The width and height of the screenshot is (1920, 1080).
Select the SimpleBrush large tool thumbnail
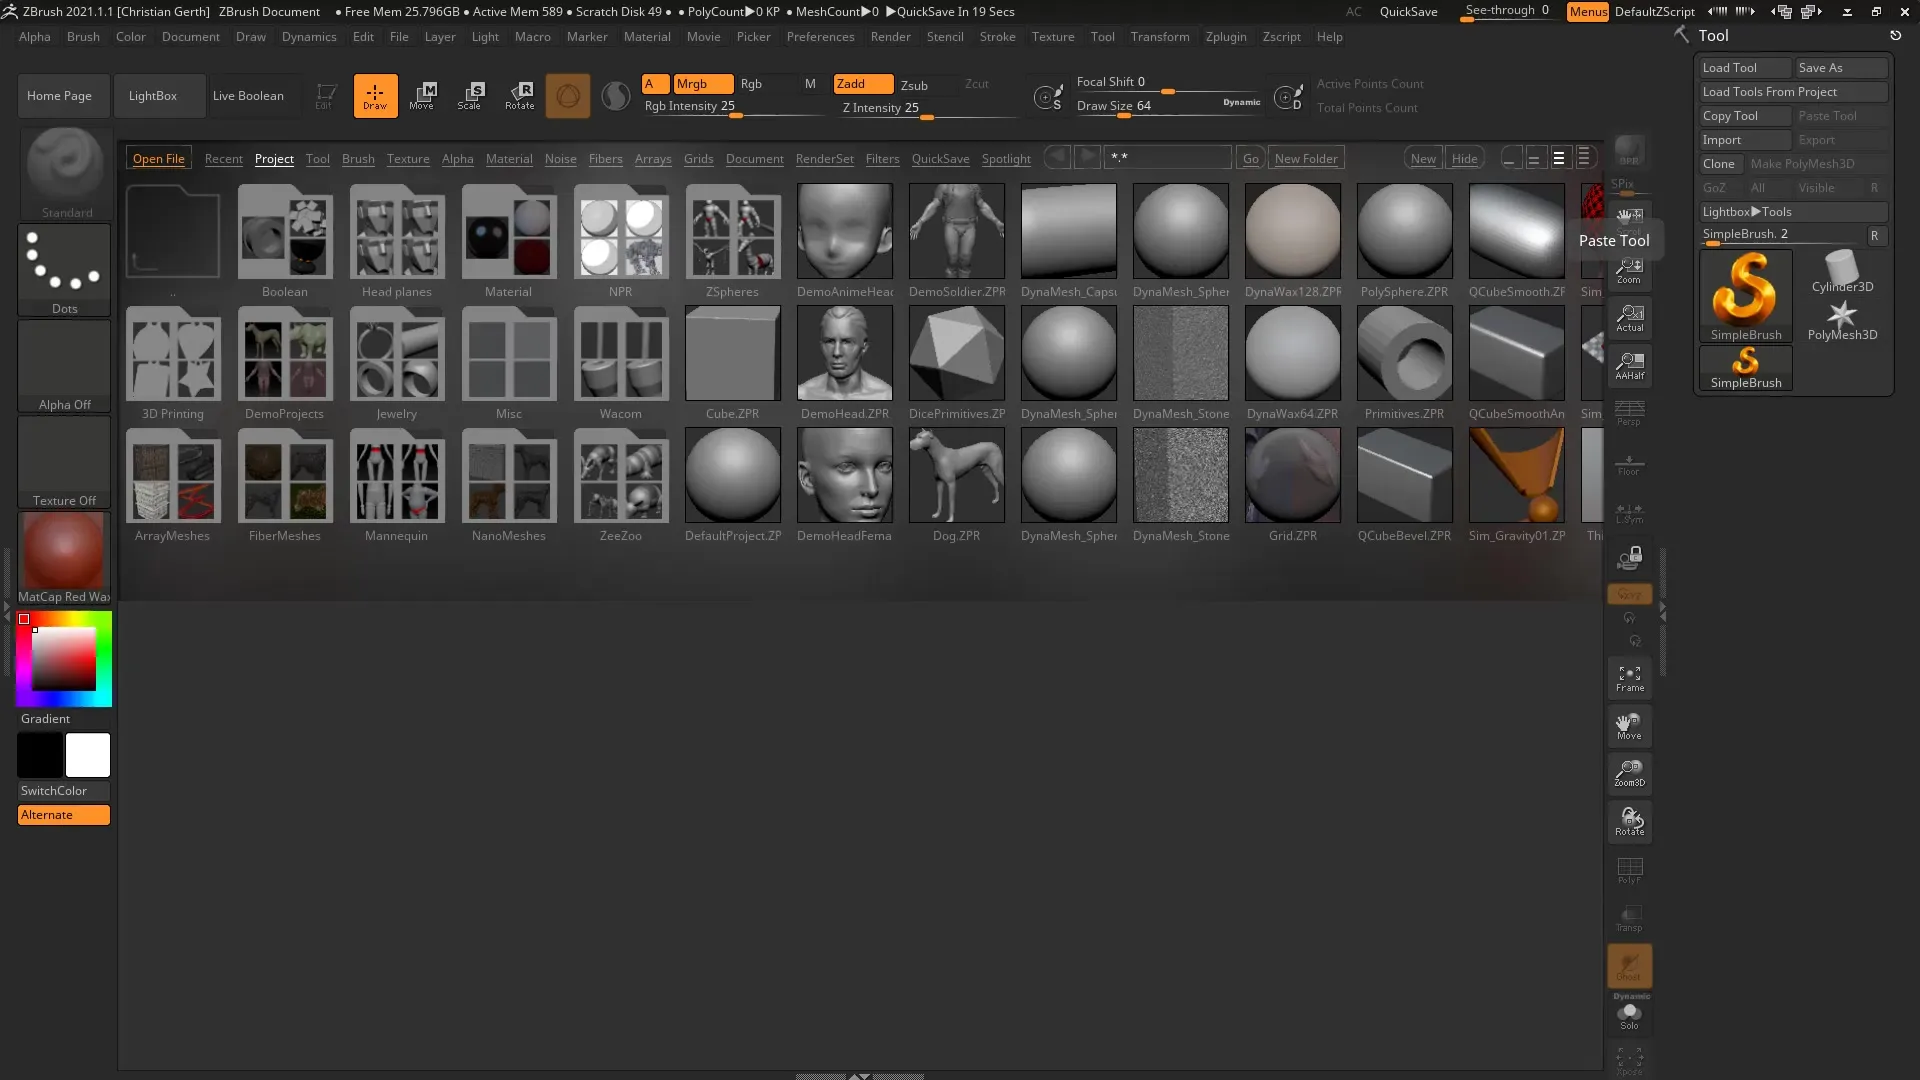pos(1746,296)
